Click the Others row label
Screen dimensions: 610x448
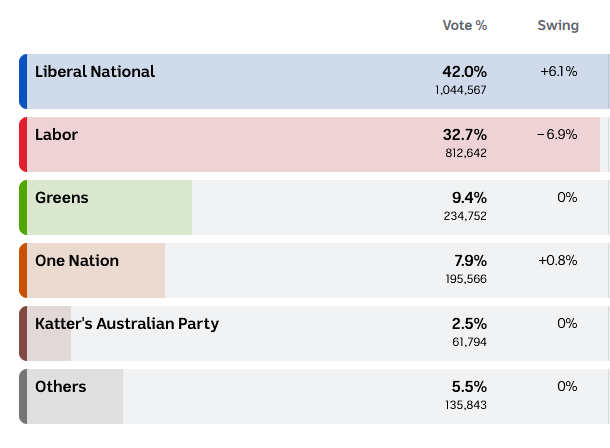(x=60, y=387)
